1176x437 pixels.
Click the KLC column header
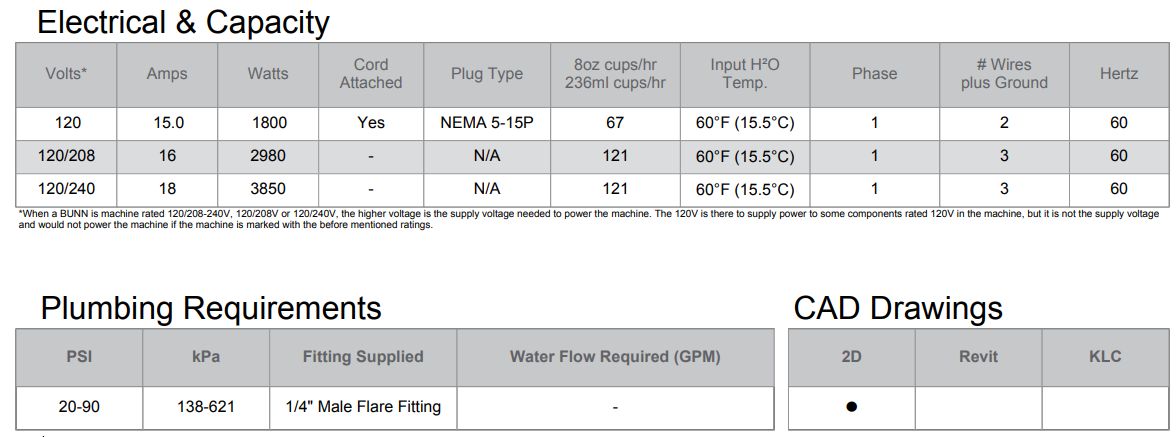click(x=1105, y=357)
